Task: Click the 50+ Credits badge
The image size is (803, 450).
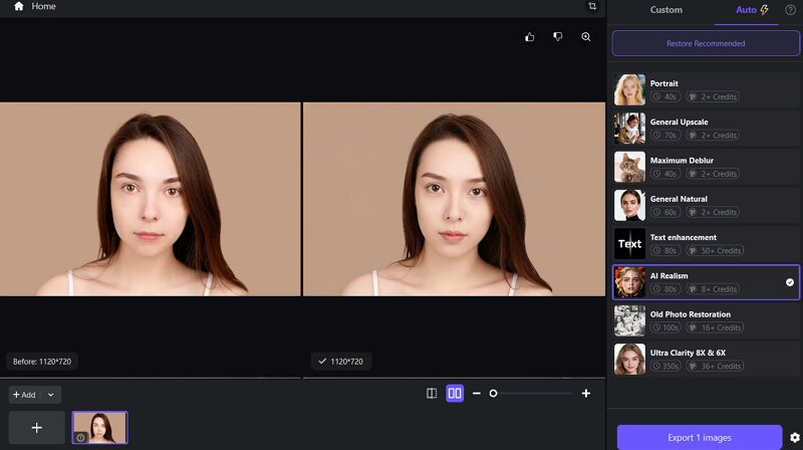Action: pos(715,251)
